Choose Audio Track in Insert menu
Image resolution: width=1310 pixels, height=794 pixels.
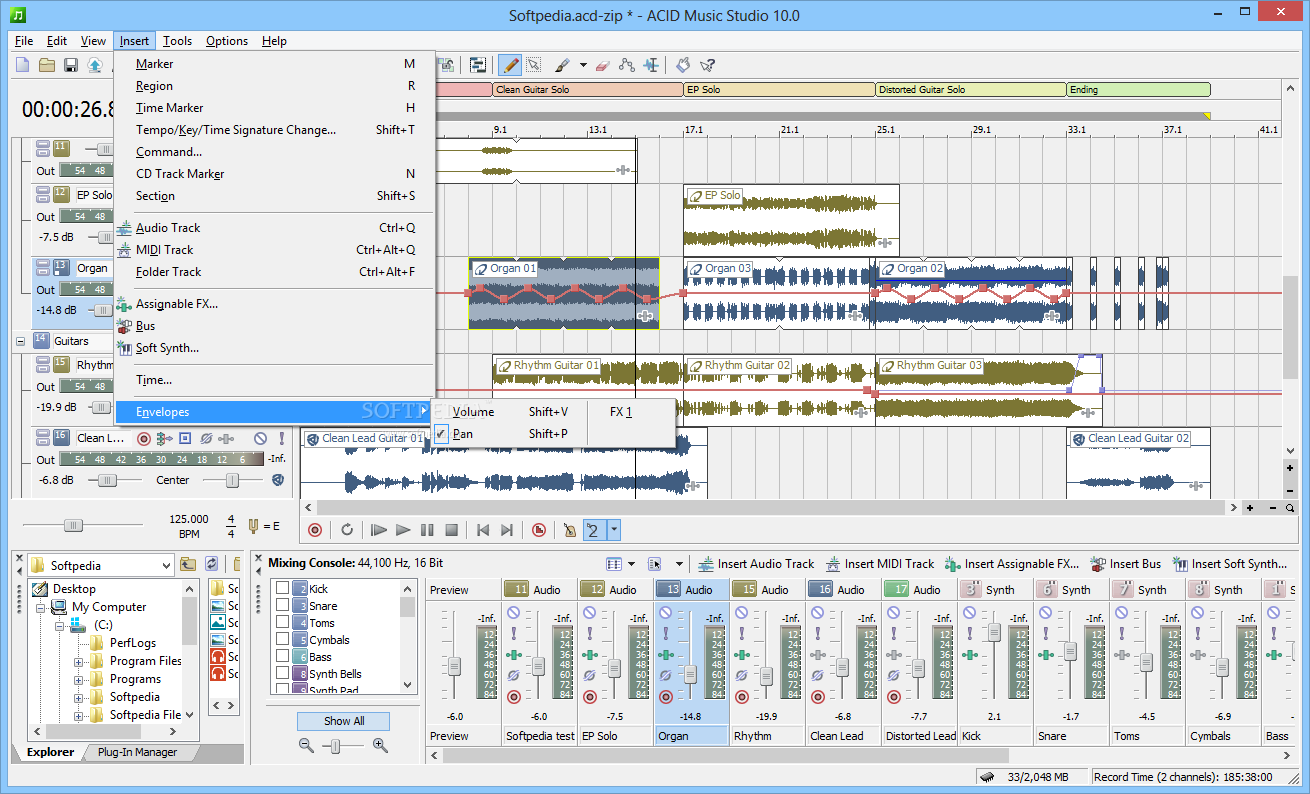pyautogui.click(x=274, y=228)
